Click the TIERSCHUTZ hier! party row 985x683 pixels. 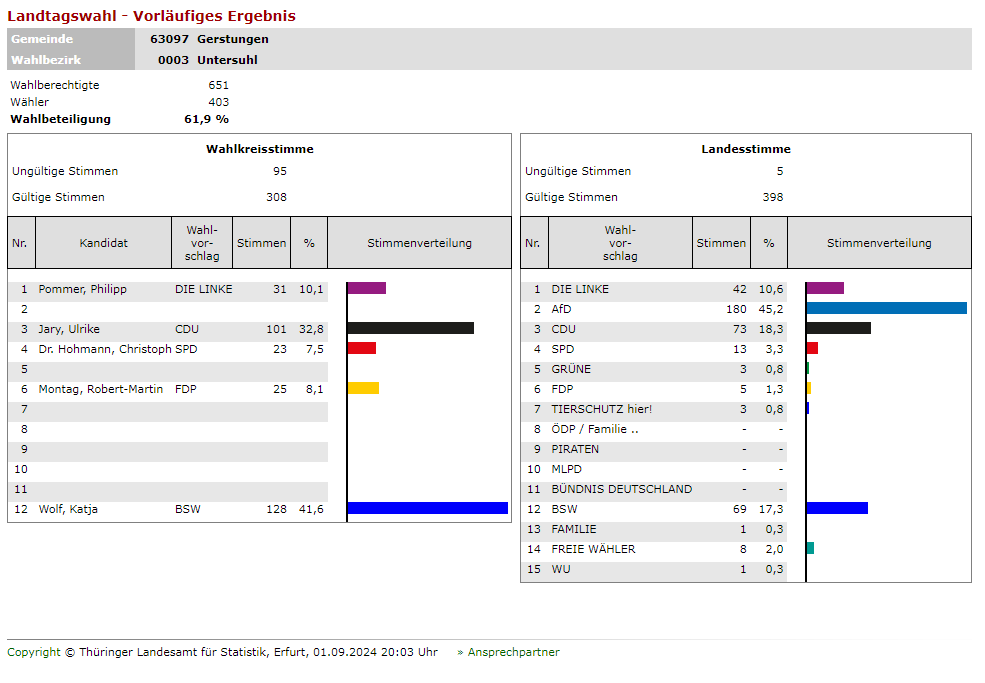[601, 409]
